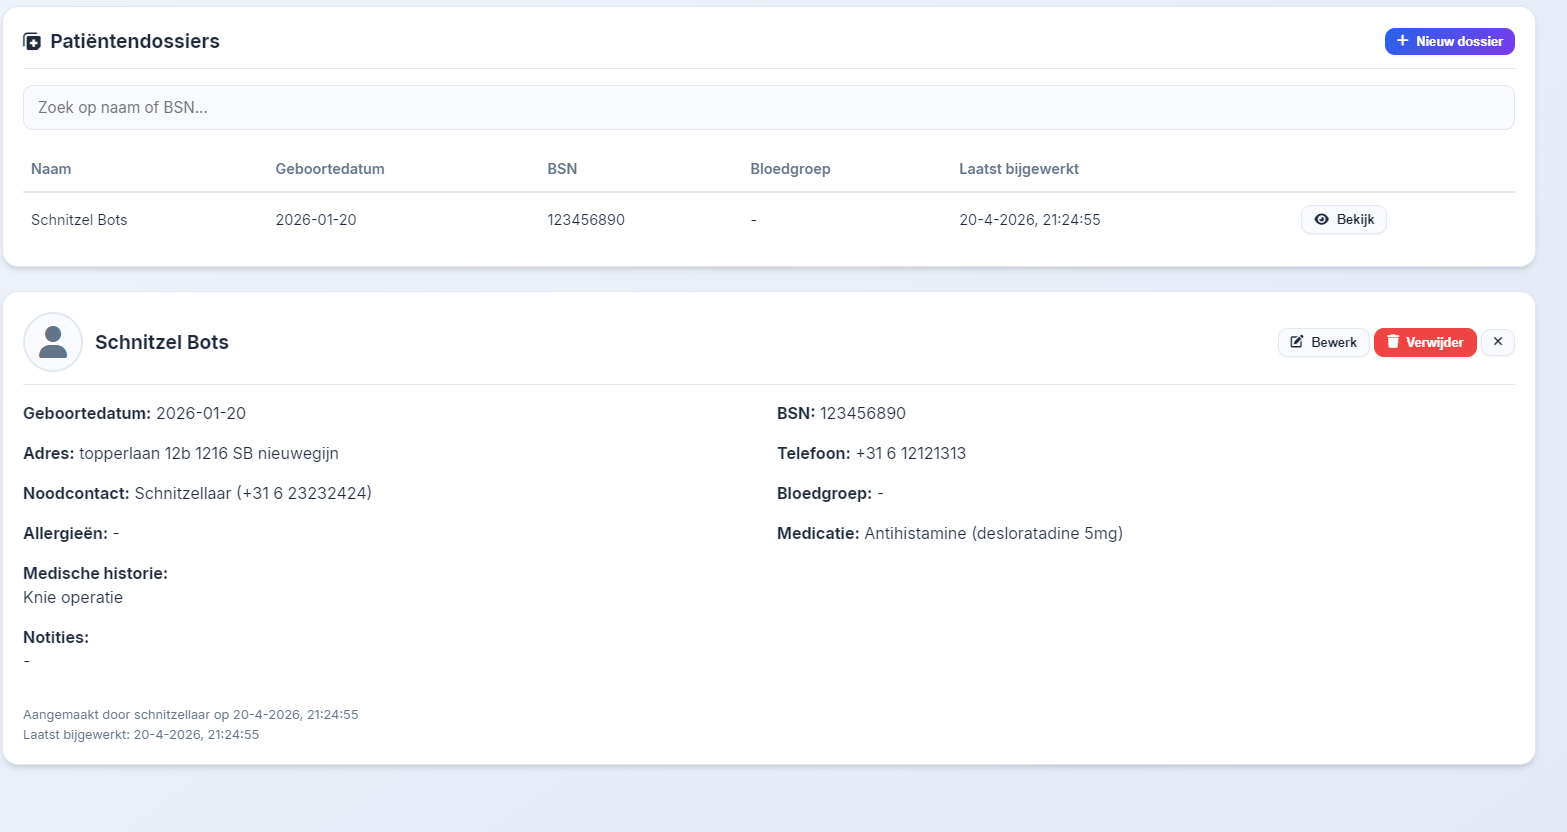The image size is (1567, 832).
Task: Sort by the Naam column header
Action: pos(51,169)
